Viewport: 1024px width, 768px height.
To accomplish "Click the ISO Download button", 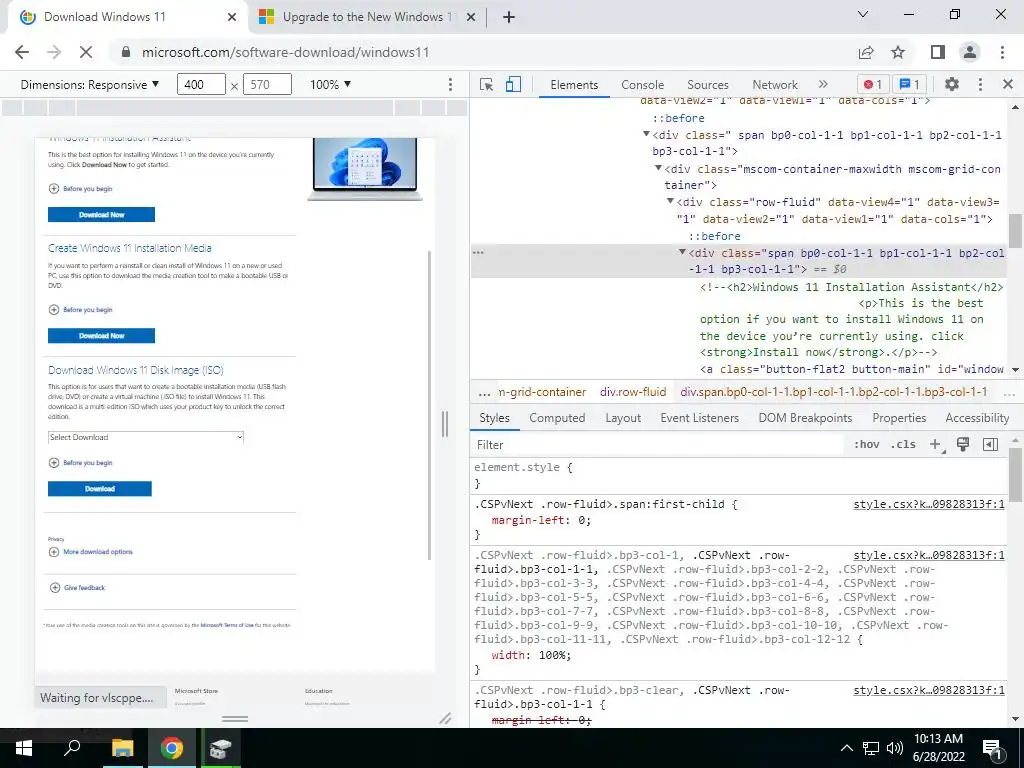I will coord(100,488).
